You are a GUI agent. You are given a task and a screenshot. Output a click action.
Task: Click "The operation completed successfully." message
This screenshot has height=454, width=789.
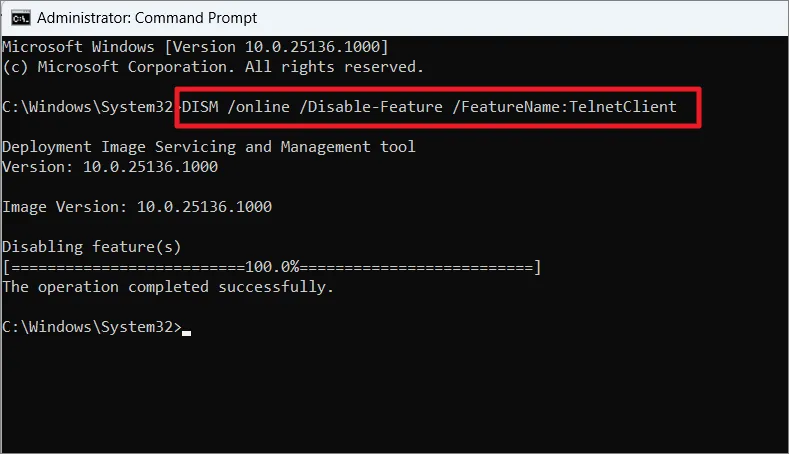click(168, 287)
